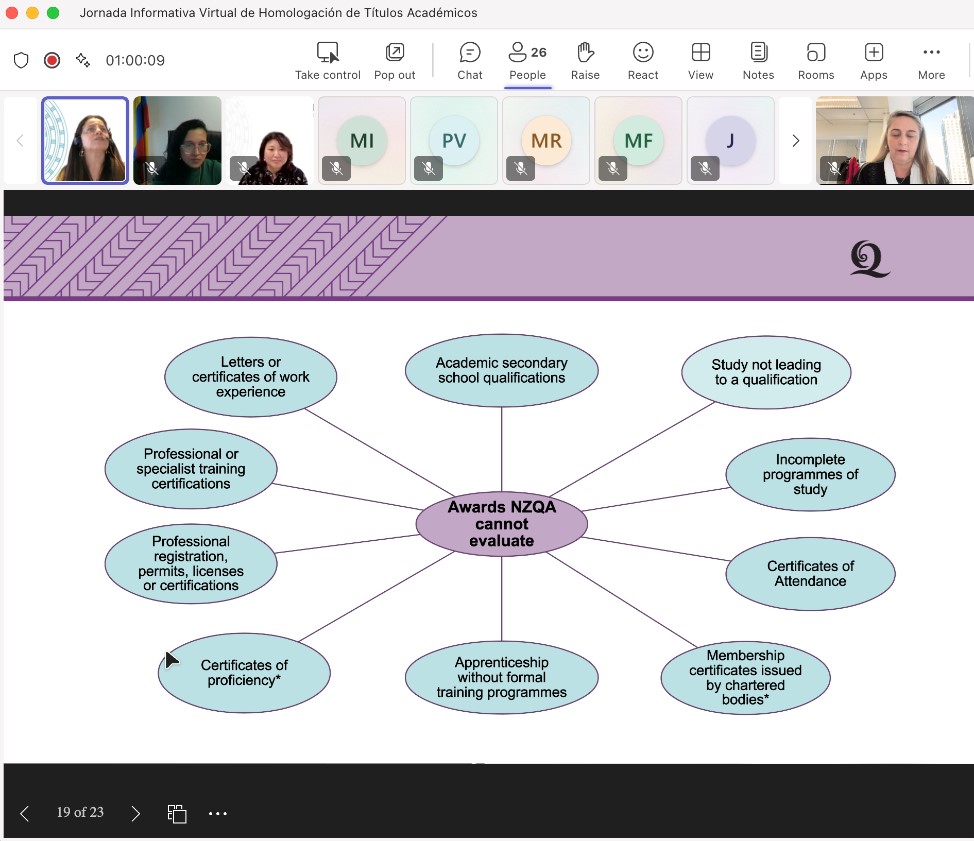Screen dimensions: 974x841
Task: Raise your hand
Action: point(585,61)
